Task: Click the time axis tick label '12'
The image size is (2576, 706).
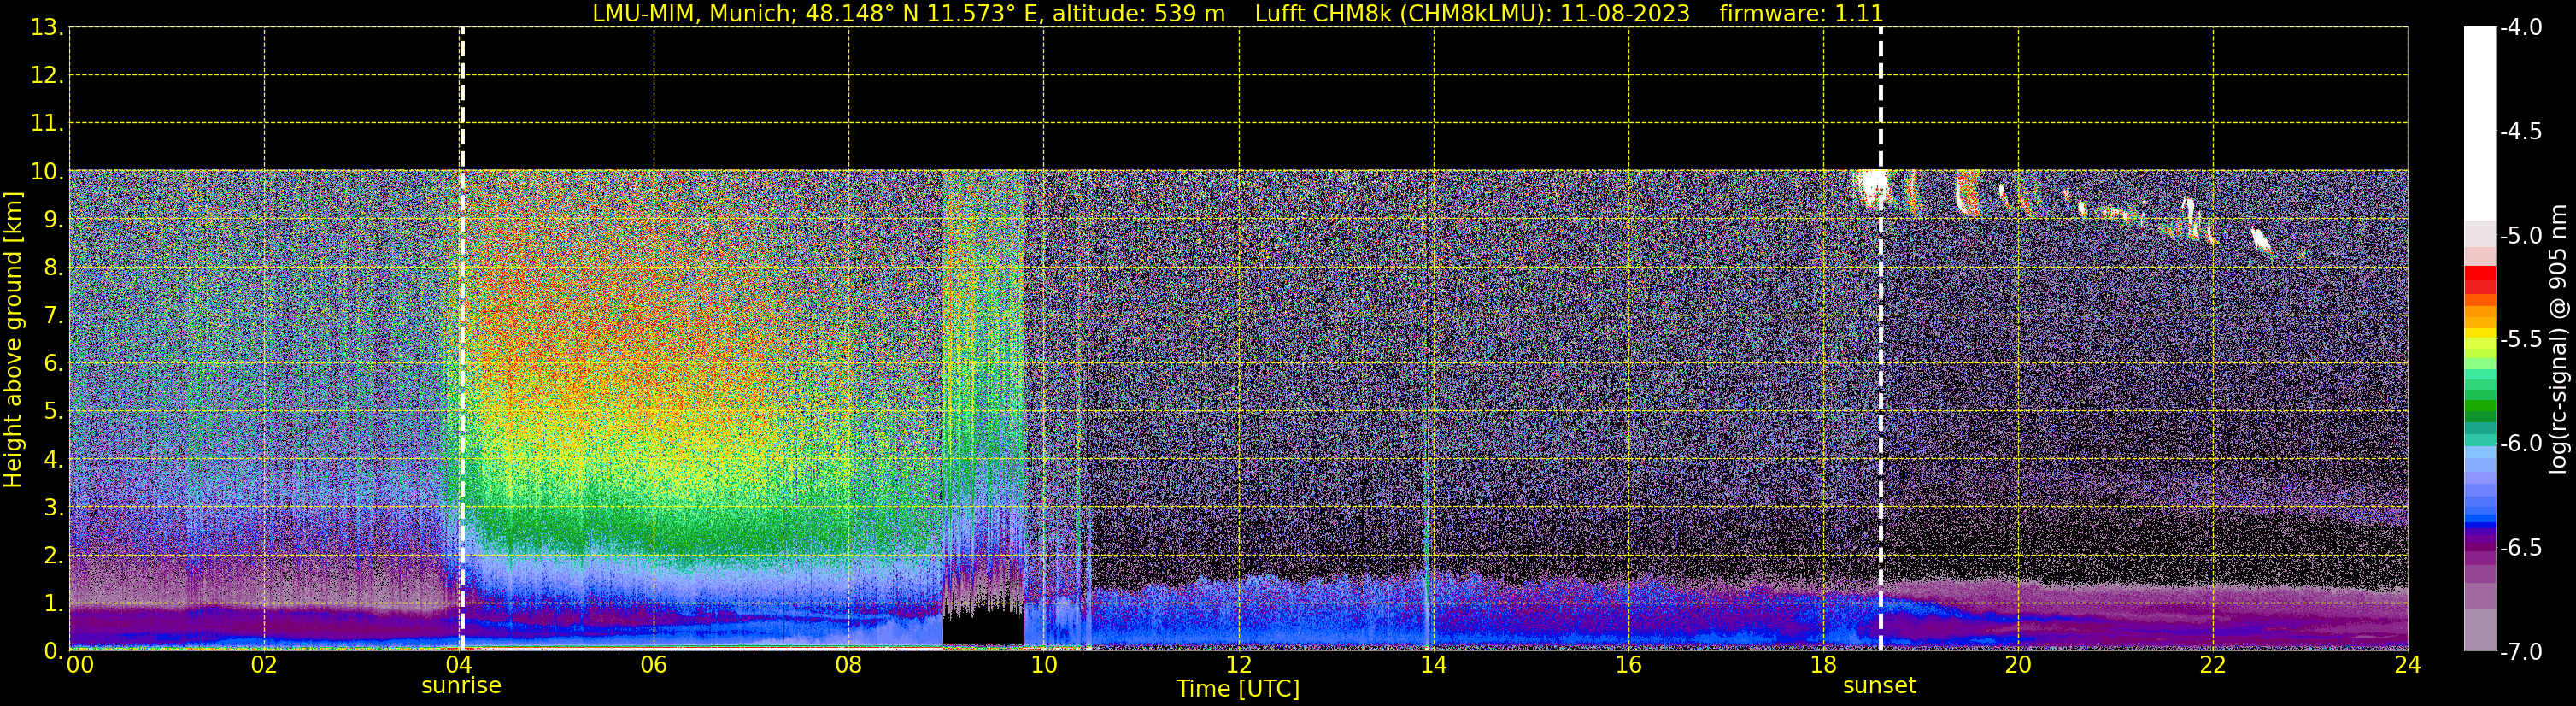Action: pyautogui.click(x=1239, y=665)
